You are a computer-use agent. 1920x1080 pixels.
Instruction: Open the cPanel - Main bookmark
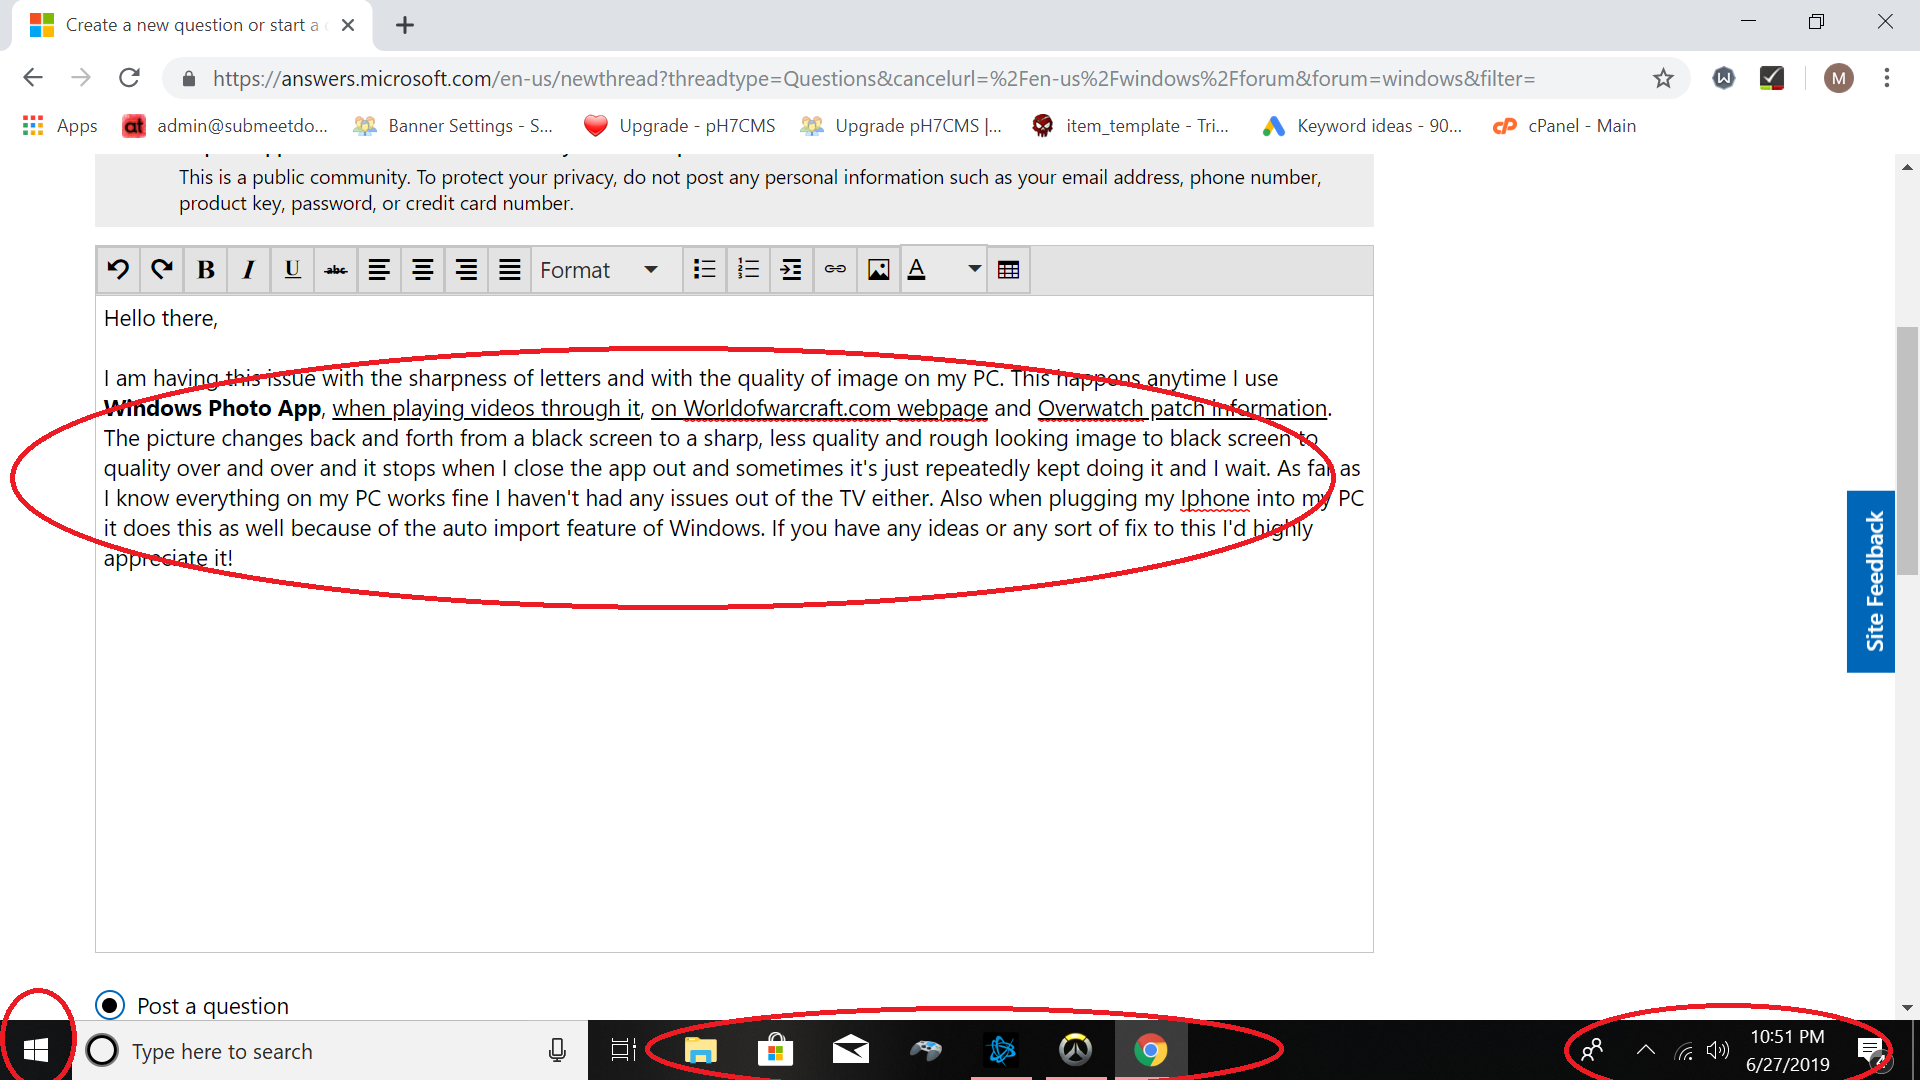click(x=1565, y=126)
